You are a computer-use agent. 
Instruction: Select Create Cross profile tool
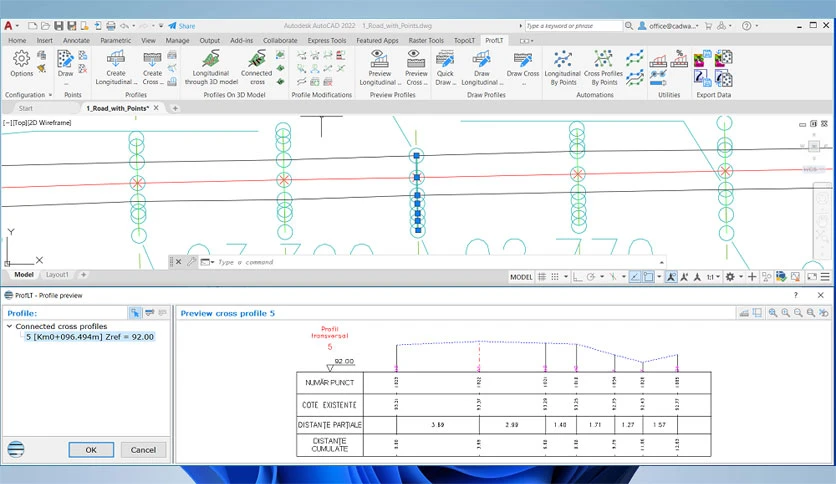tap(152, 68)
